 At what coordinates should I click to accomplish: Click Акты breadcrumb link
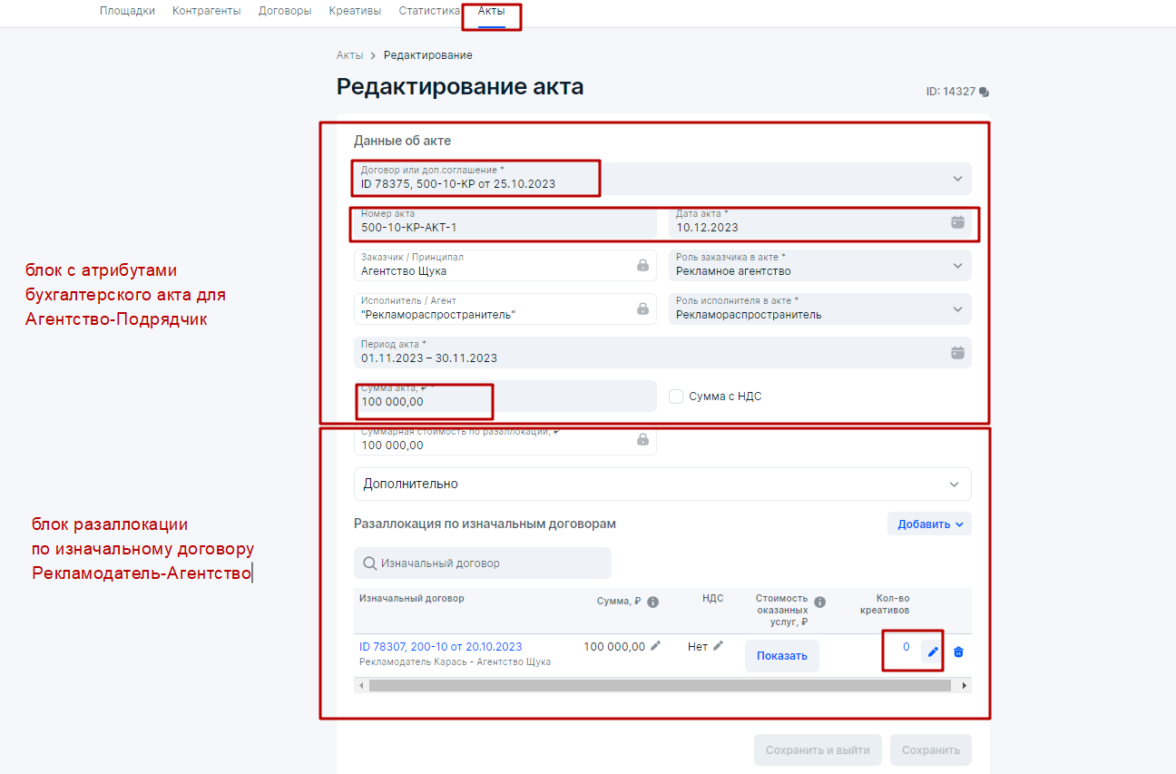(x=350, y=55)
